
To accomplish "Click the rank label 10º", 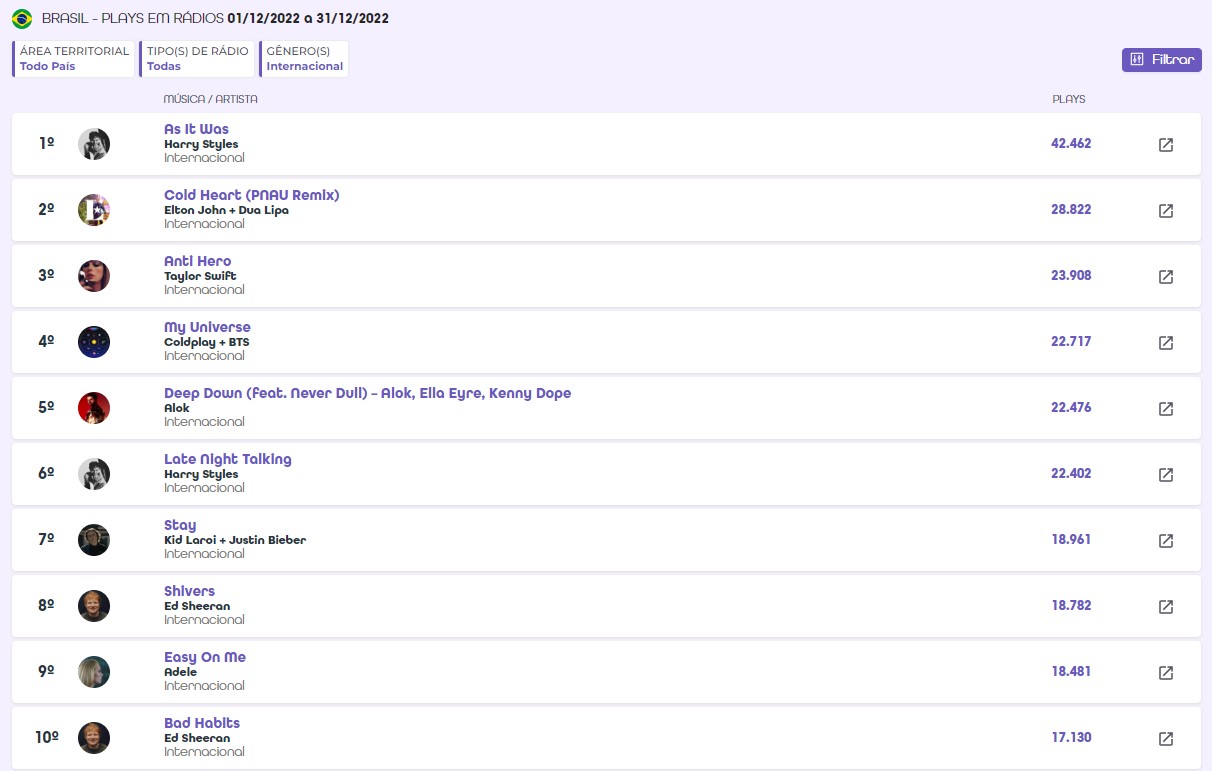I will click(46, 738).
